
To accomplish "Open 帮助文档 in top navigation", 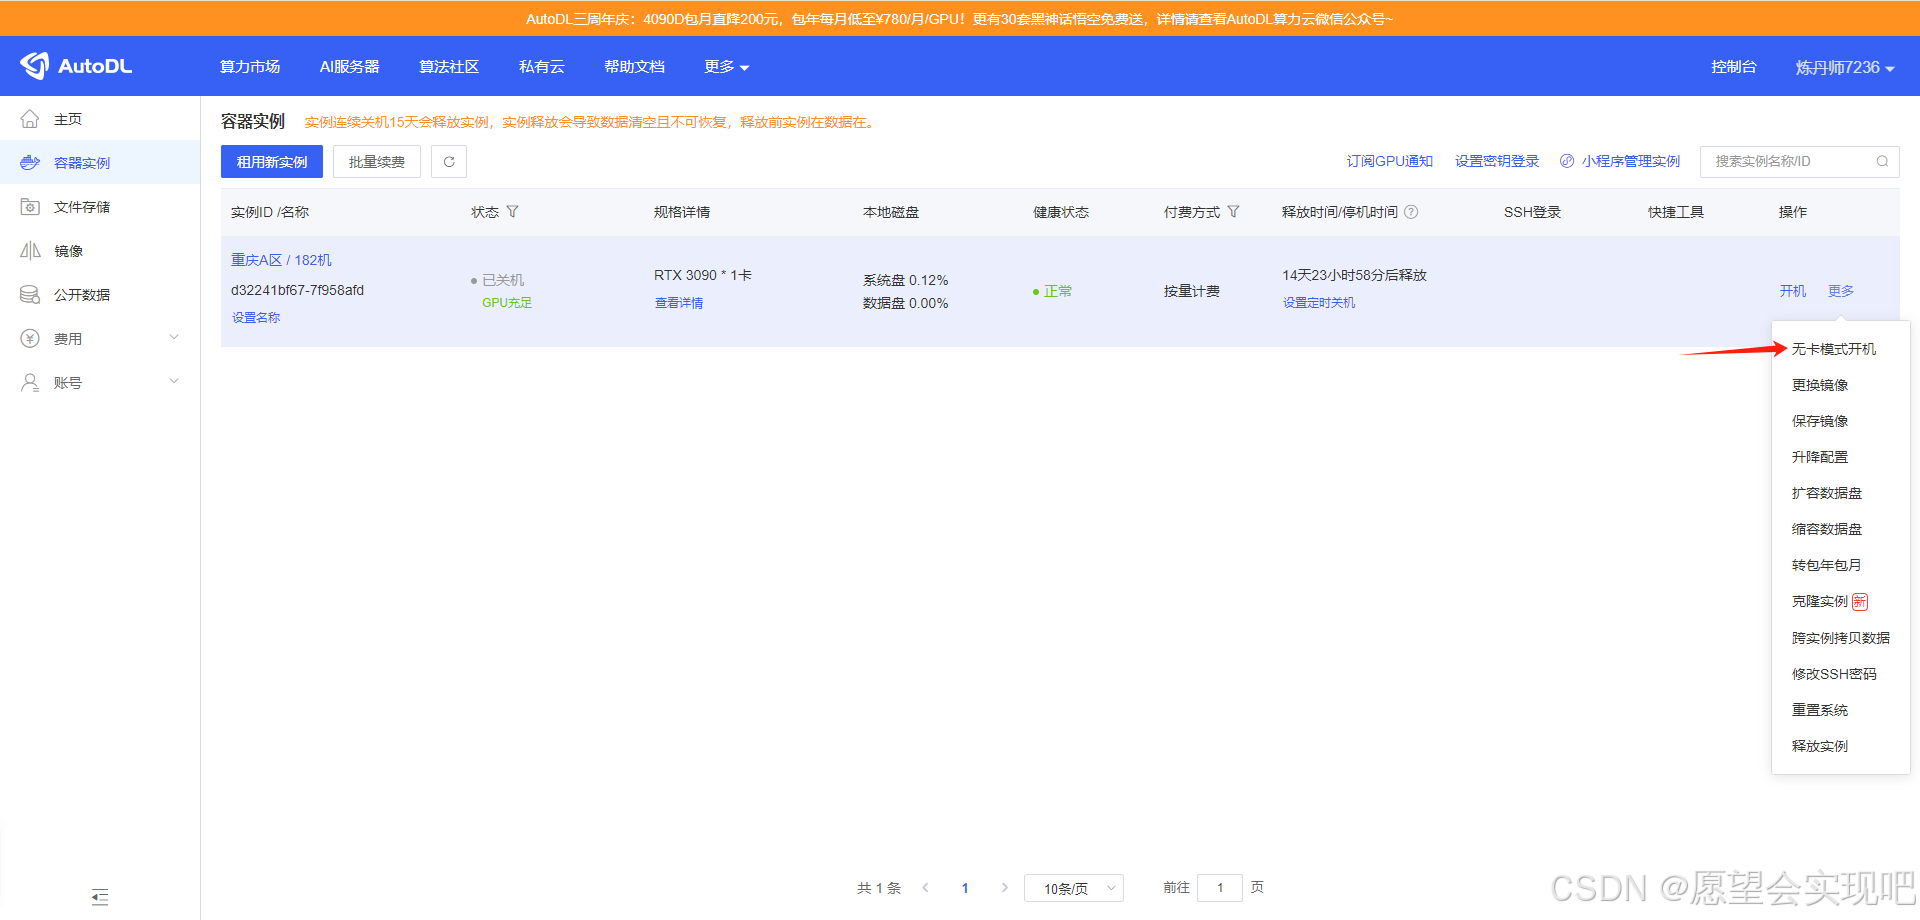I will [x=634, y=67].
